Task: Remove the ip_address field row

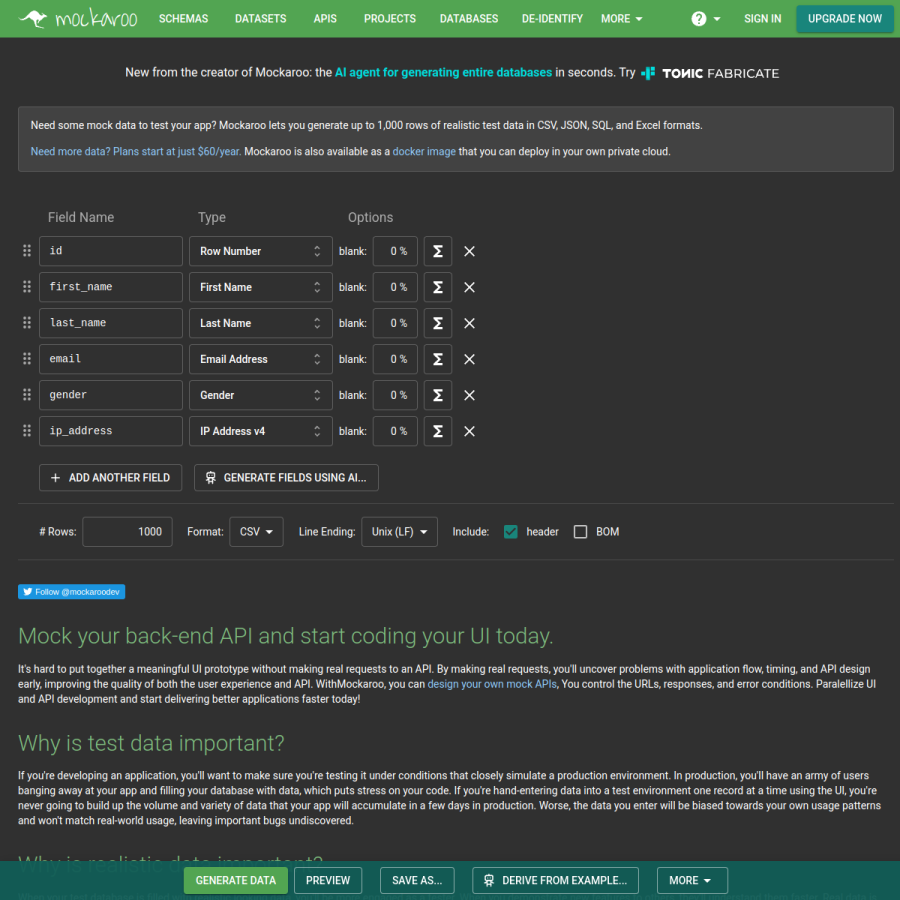Action: (469, 431)
